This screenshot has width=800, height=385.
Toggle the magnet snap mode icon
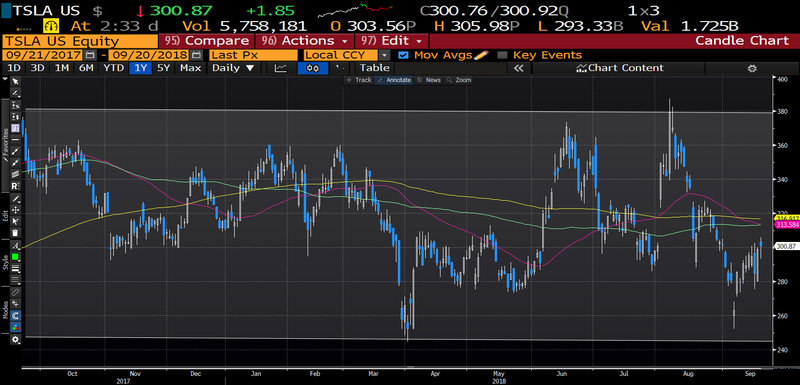[x=15, y=316]
